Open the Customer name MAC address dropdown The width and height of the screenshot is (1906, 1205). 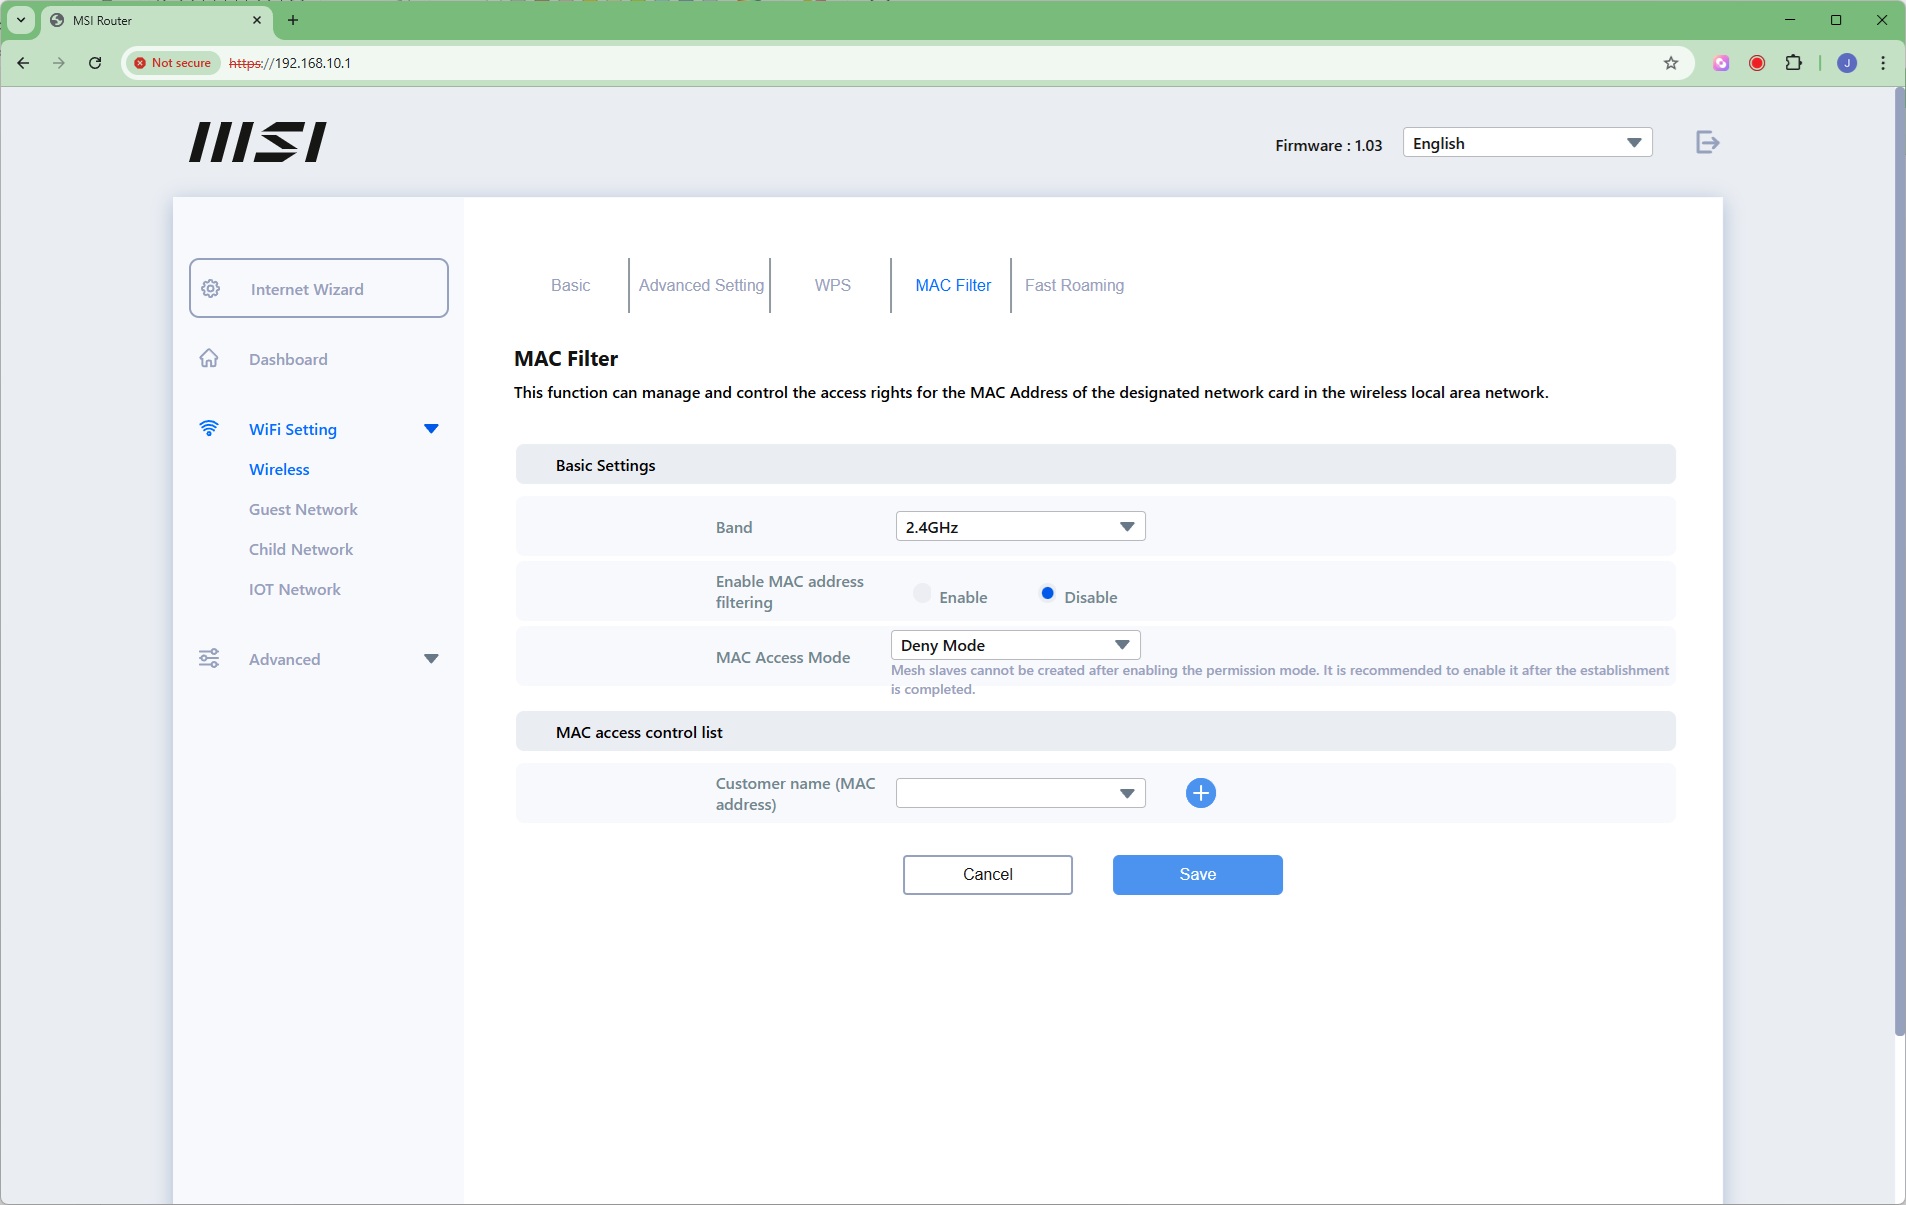pyautogui.click(x=1020, y=793)
